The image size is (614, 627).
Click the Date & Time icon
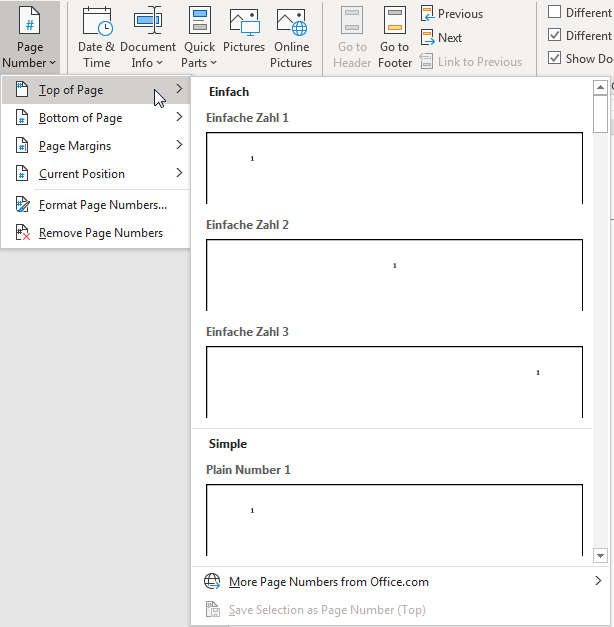tap(97, 20)
